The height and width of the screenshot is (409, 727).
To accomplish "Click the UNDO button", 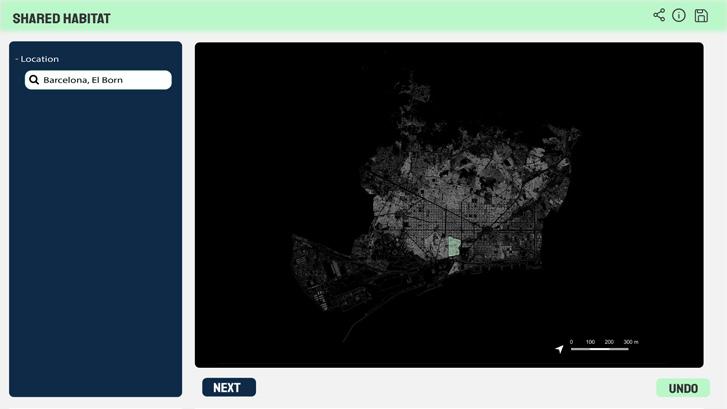I will pyautogui.click(x=683, y=388).
